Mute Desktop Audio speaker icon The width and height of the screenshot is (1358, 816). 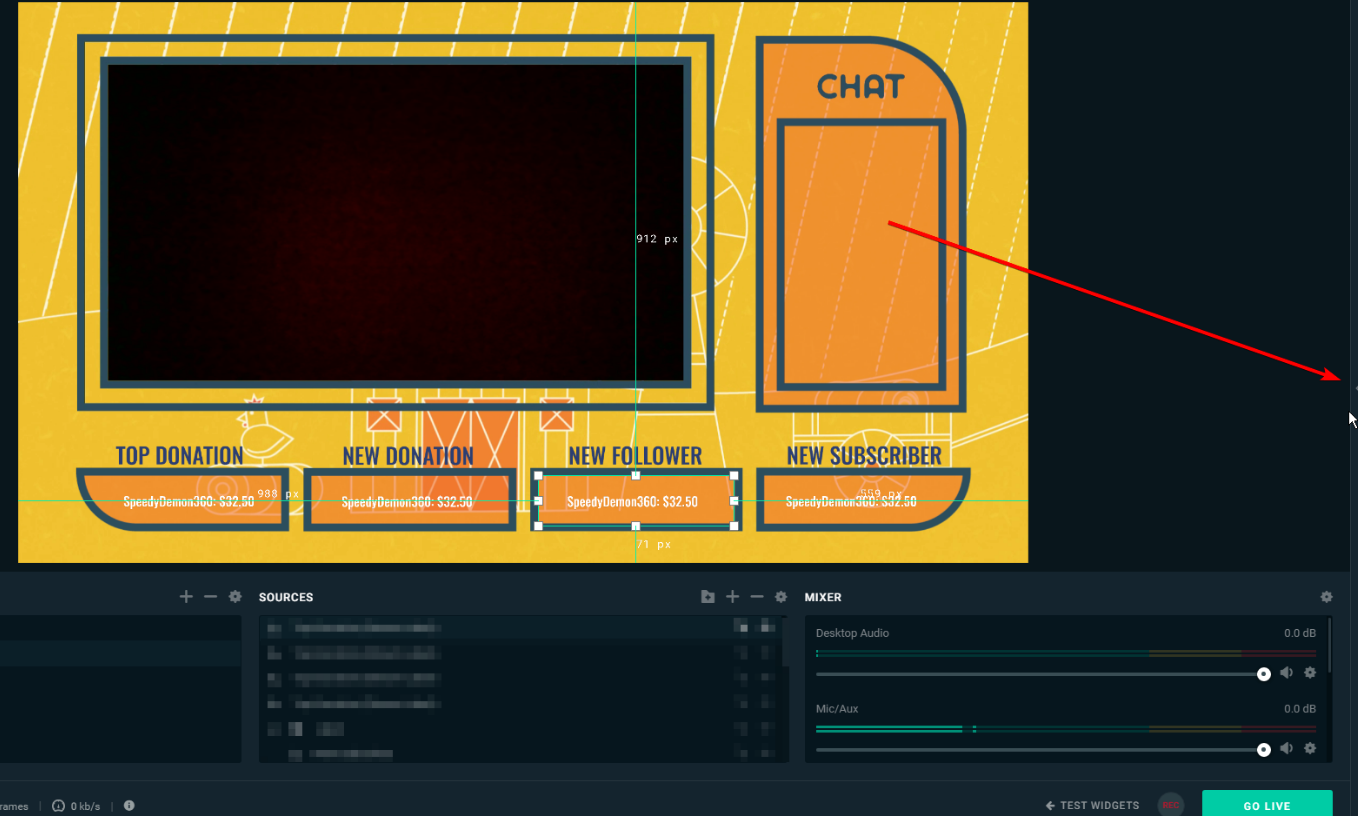[1287, 673]
